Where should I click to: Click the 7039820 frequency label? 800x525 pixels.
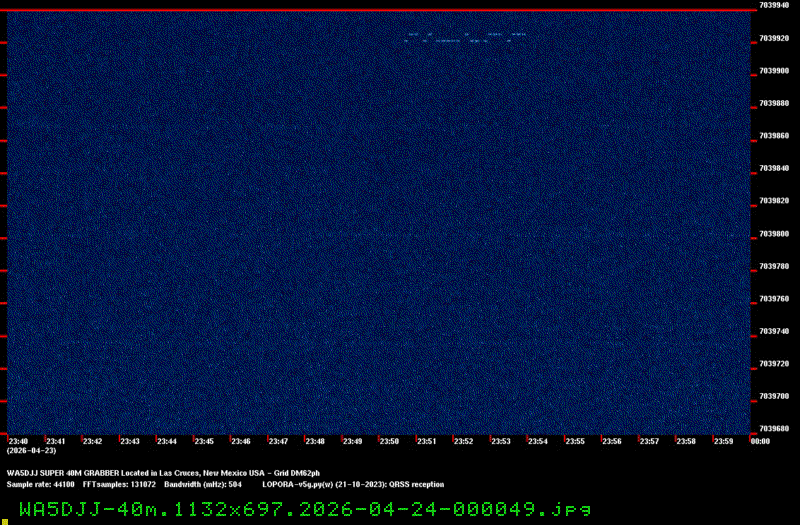(774, 201)
